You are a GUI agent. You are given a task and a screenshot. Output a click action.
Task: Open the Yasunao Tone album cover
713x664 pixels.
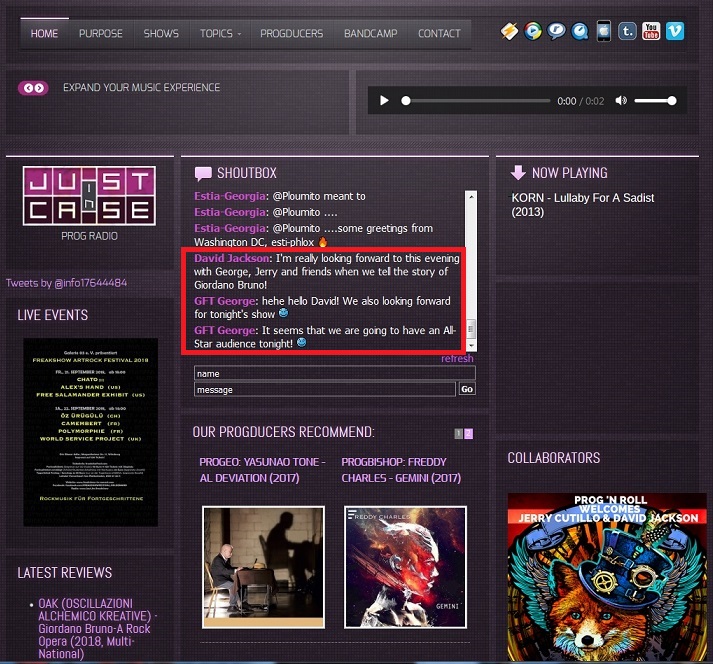coord(263,567)
